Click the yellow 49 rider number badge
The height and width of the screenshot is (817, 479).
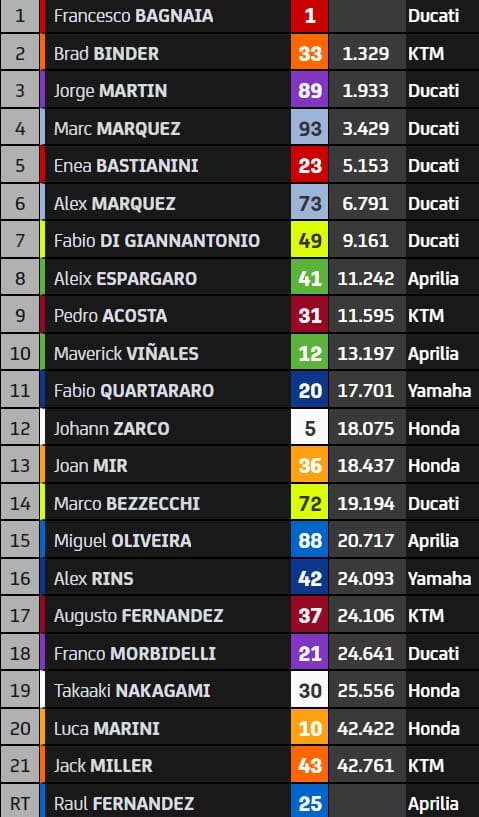click(x=310, y=241)
